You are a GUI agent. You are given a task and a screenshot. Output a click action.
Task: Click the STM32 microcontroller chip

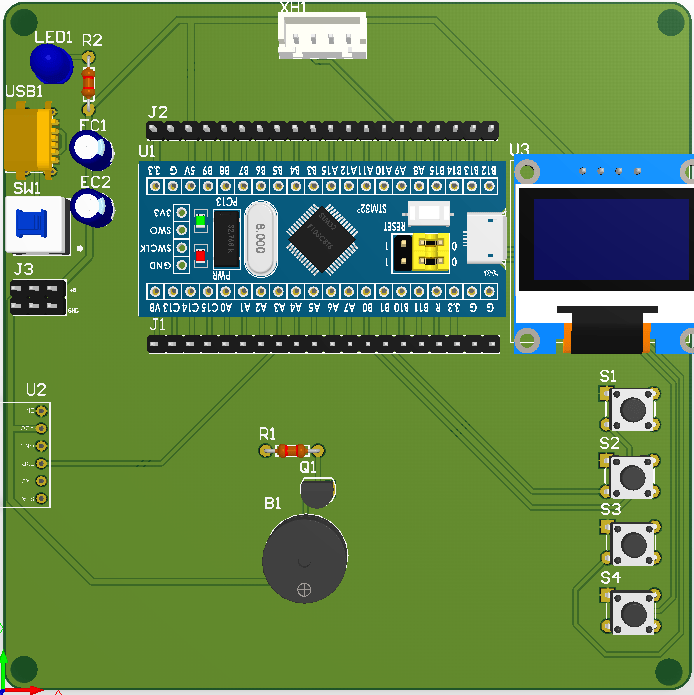click(322, 240)
